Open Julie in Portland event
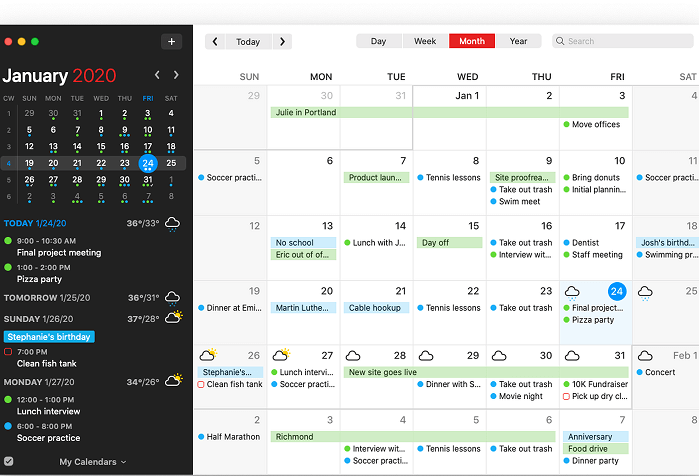 tap(449, 112)
